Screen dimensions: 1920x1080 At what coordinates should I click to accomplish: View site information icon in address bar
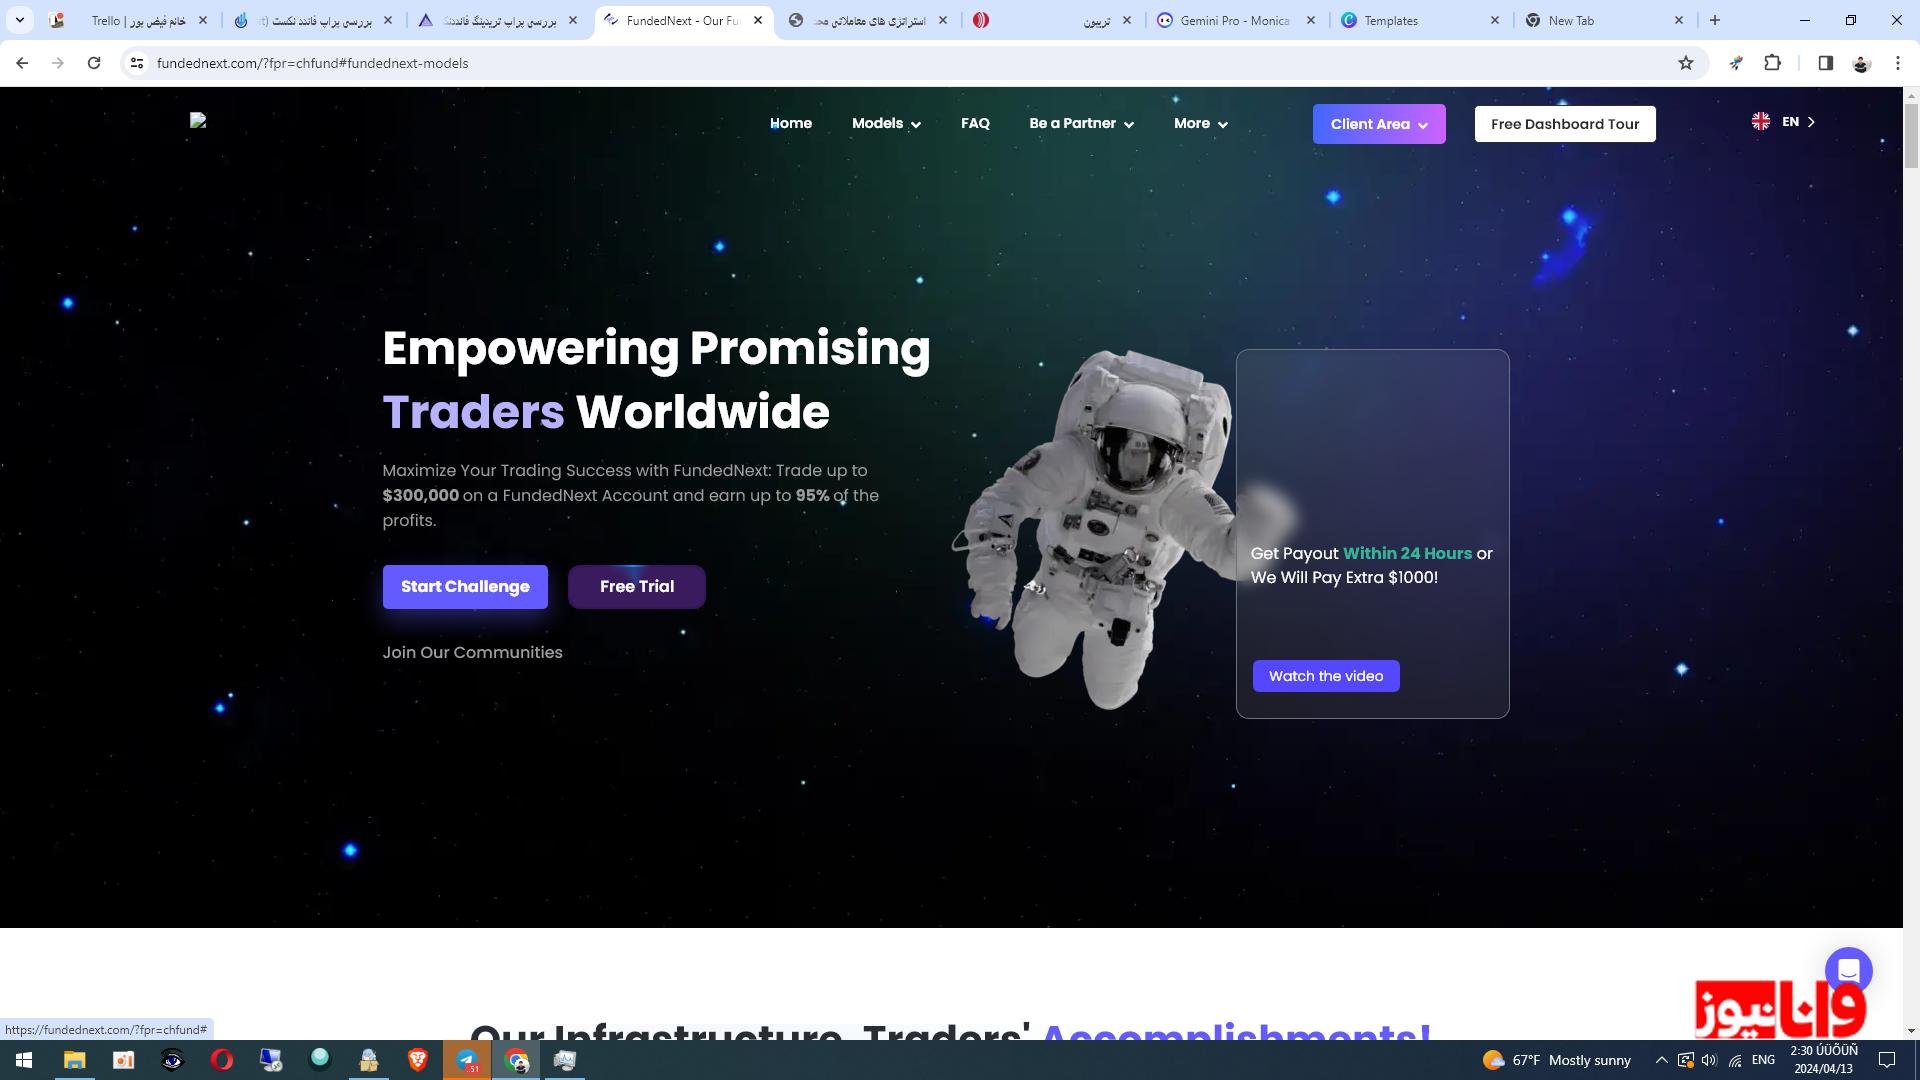click(x=137, y=63)
